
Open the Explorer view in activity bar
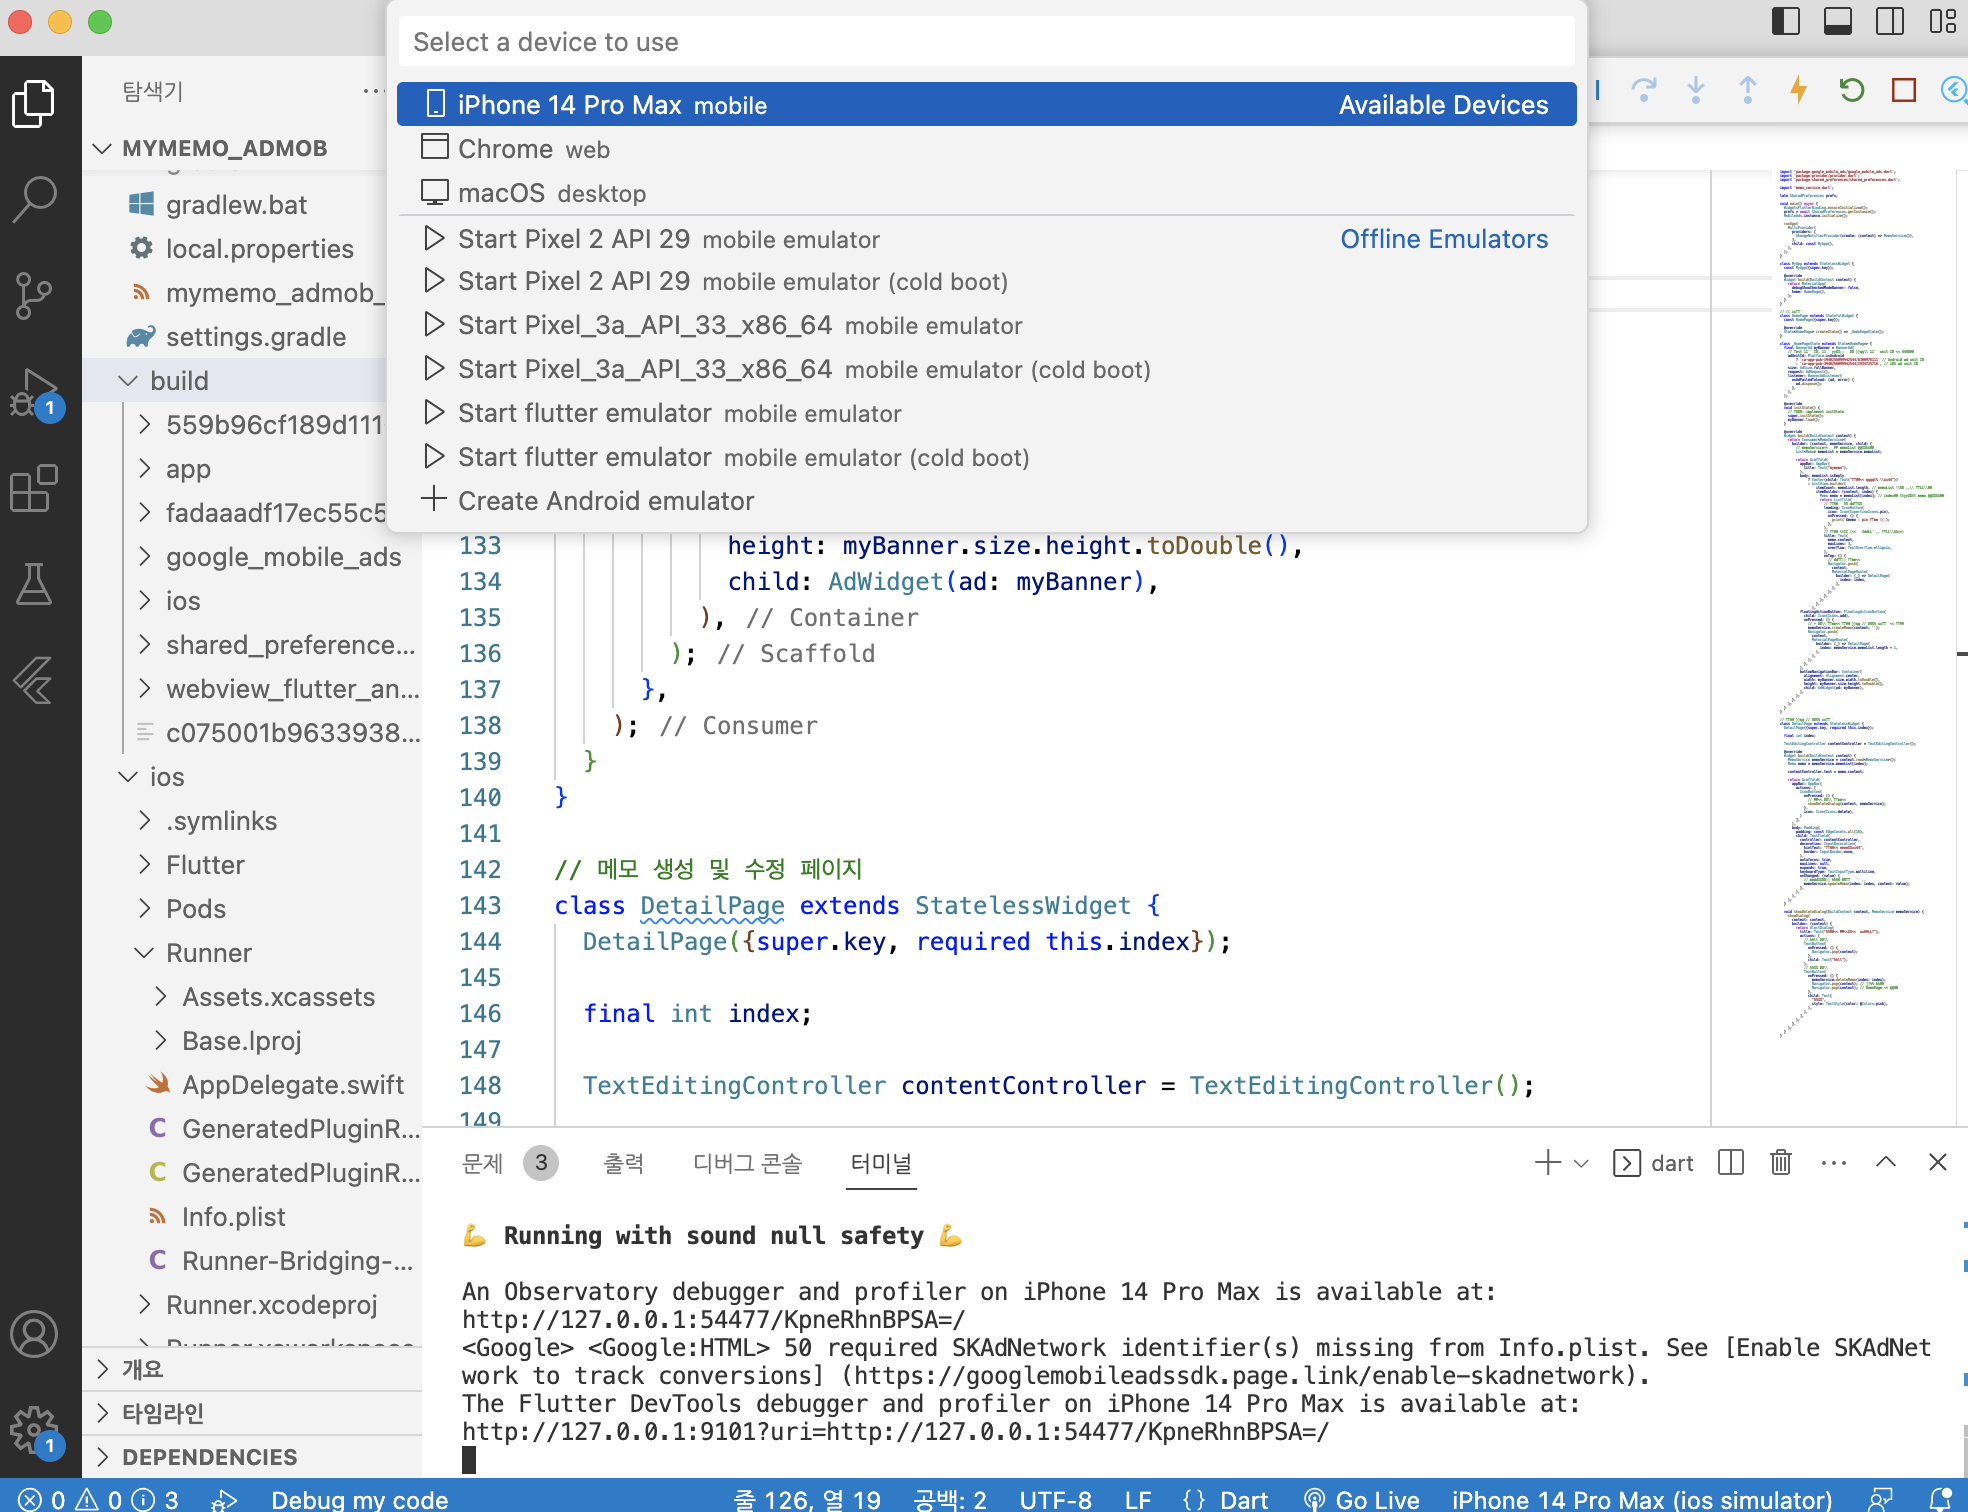tap(34, 104)
